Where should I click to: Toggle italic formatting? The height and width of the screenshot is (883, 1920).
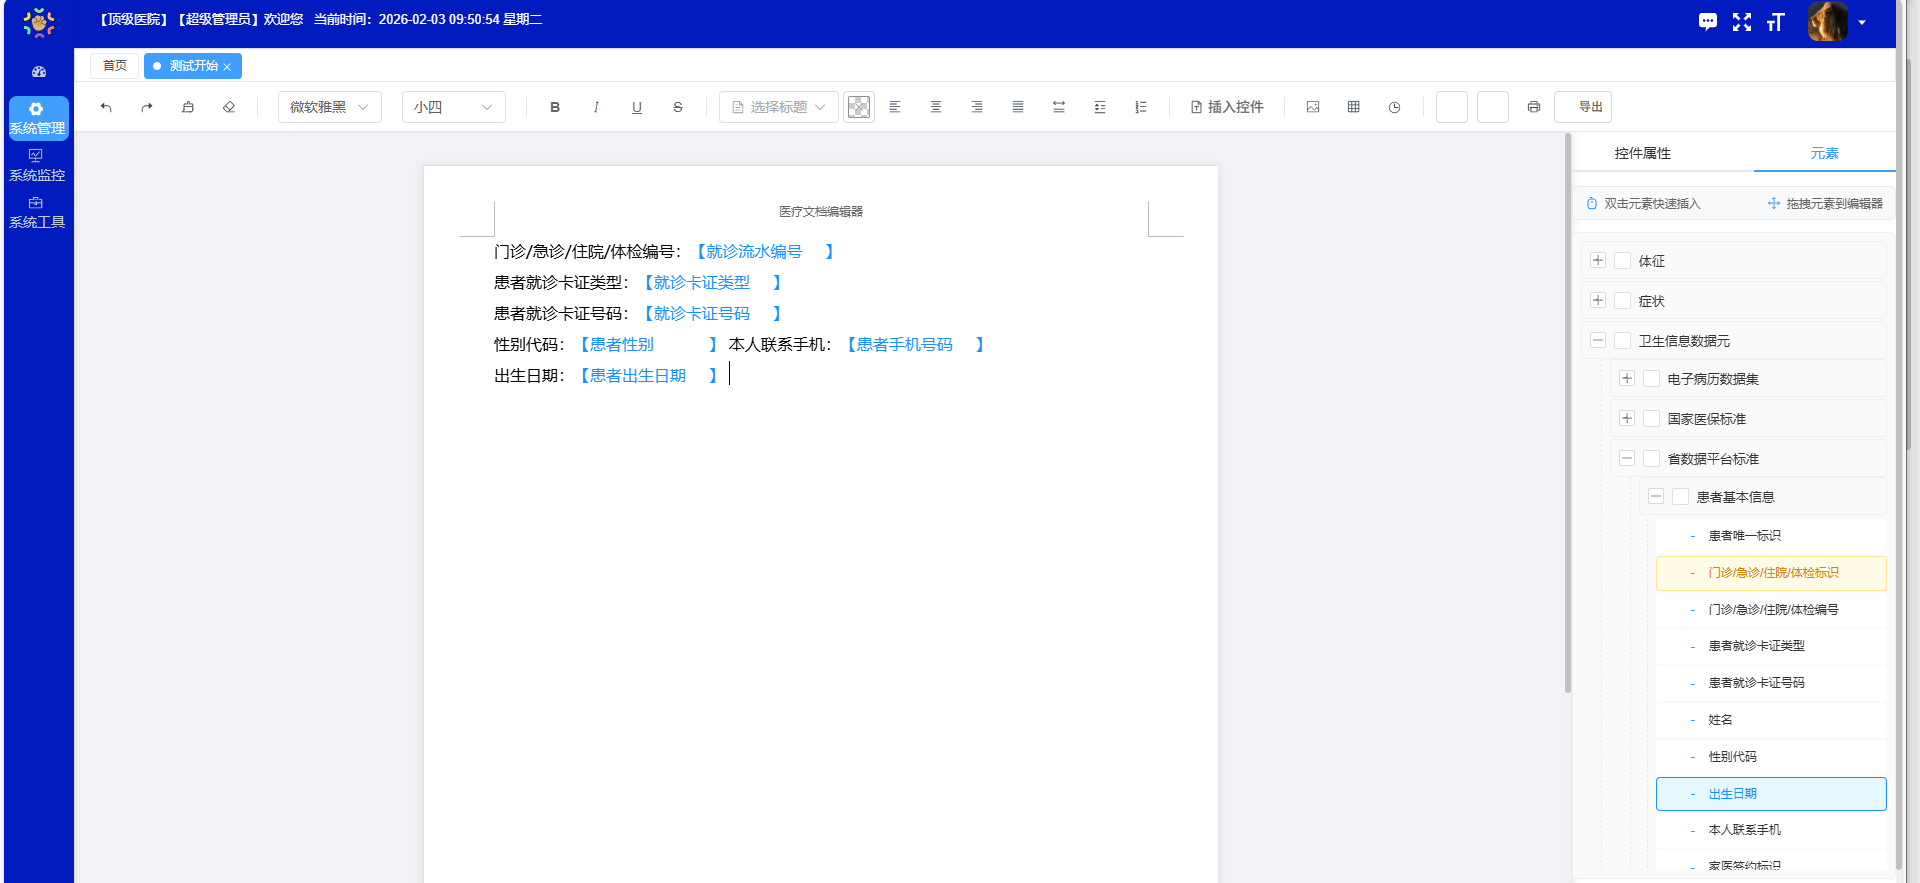tap(596, 107)
